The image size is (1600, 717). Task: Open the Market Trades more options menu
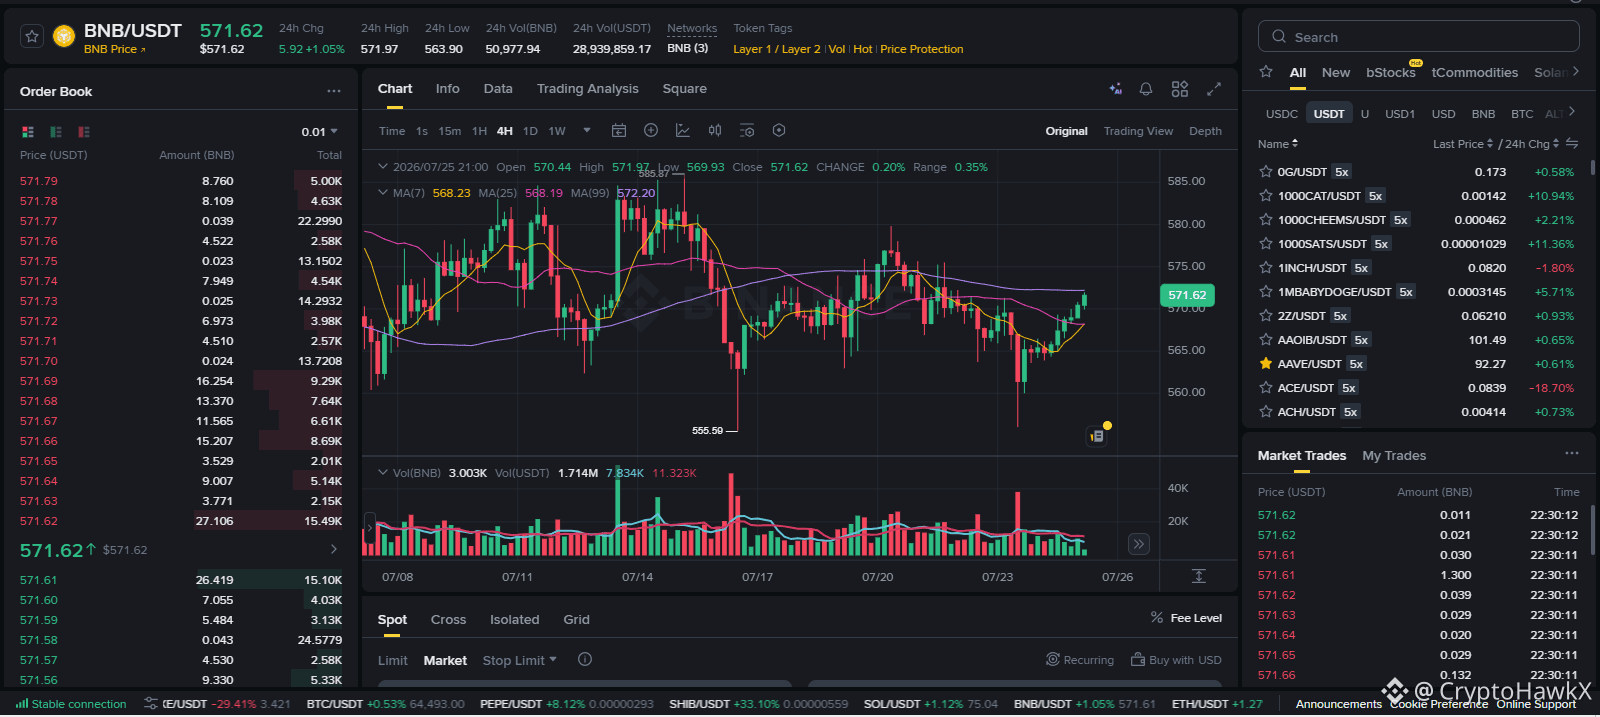(1572, 454)
